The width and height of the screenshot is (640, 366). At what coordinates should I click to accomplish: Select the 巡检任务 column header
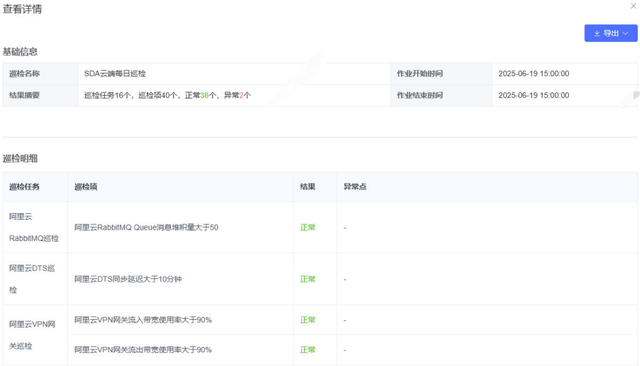point(24,186)
